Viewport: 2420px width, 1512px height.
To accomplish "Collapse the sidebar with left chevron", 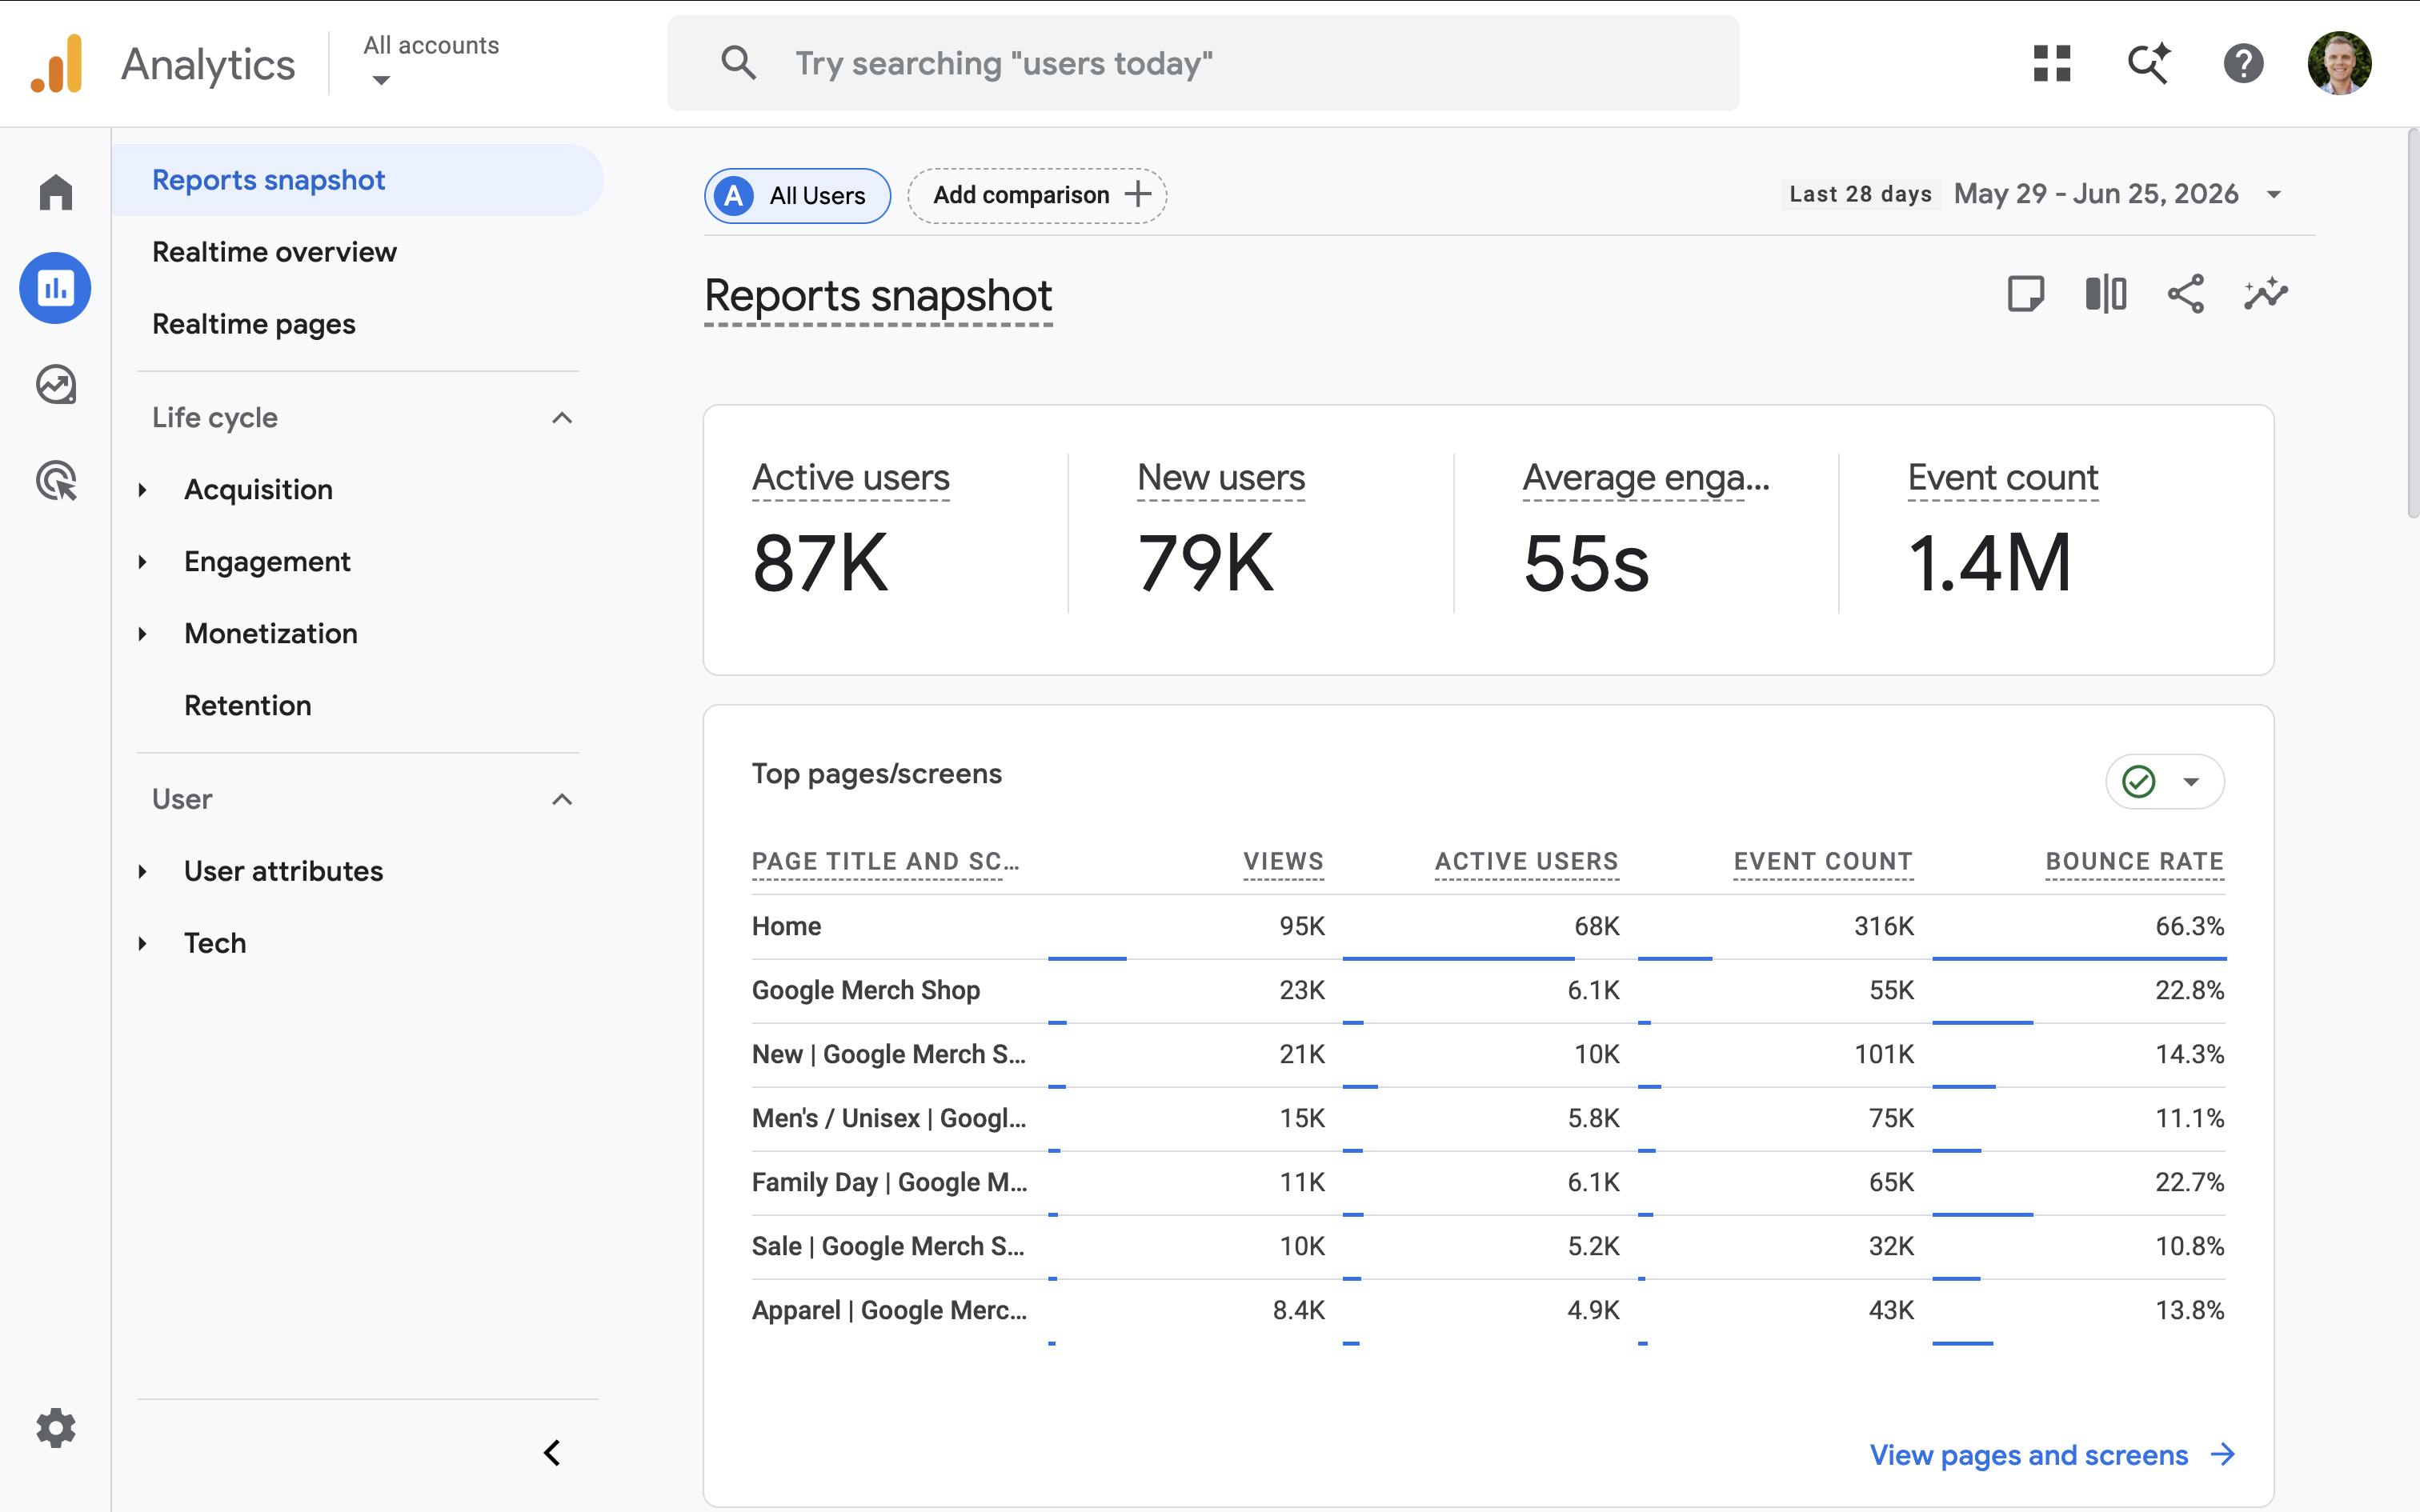I will click(552, 1452).
